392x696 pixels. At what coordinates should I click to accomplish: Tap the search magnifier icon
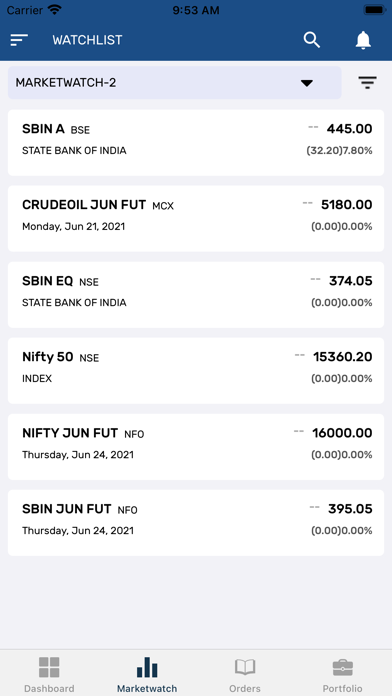[x=312, y=40]
